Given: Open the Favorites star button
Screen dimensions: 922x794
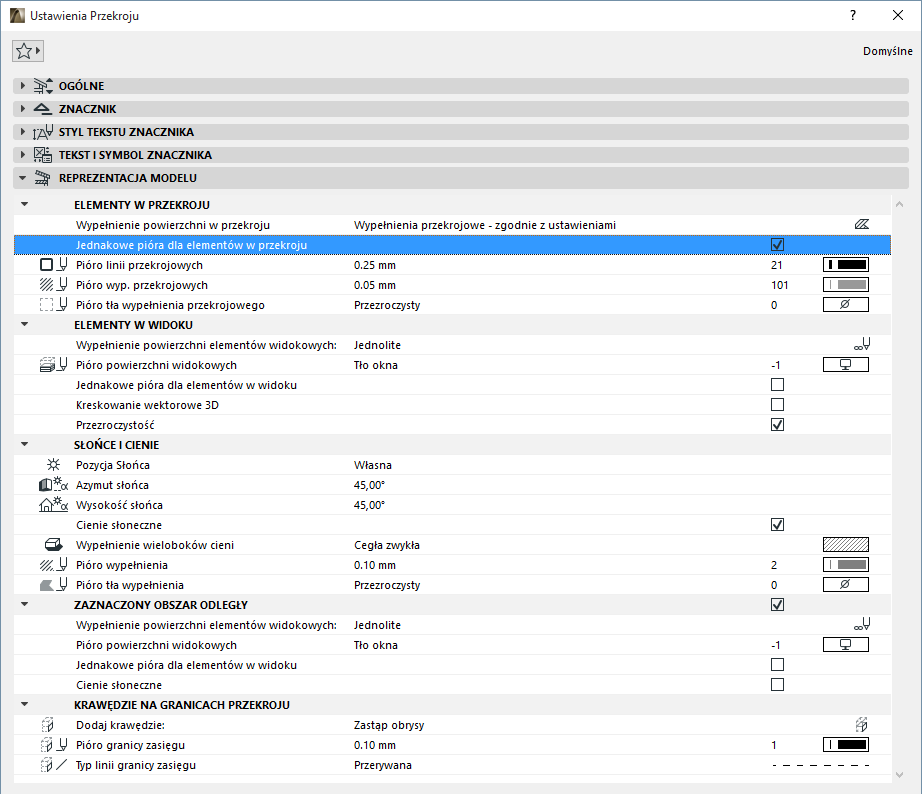Looking at the screenshot, I should coord(28,51).
